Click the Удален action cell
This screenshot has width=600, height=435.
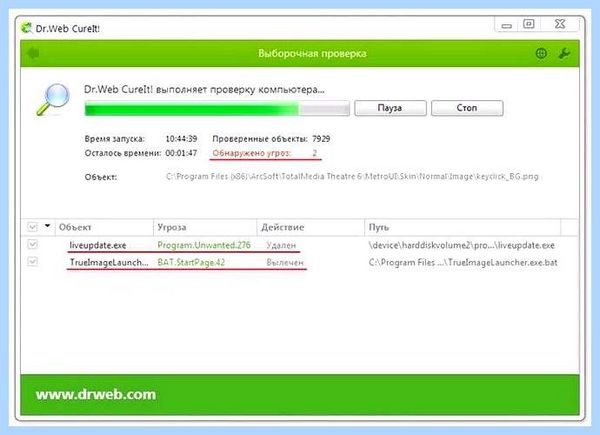281,245
